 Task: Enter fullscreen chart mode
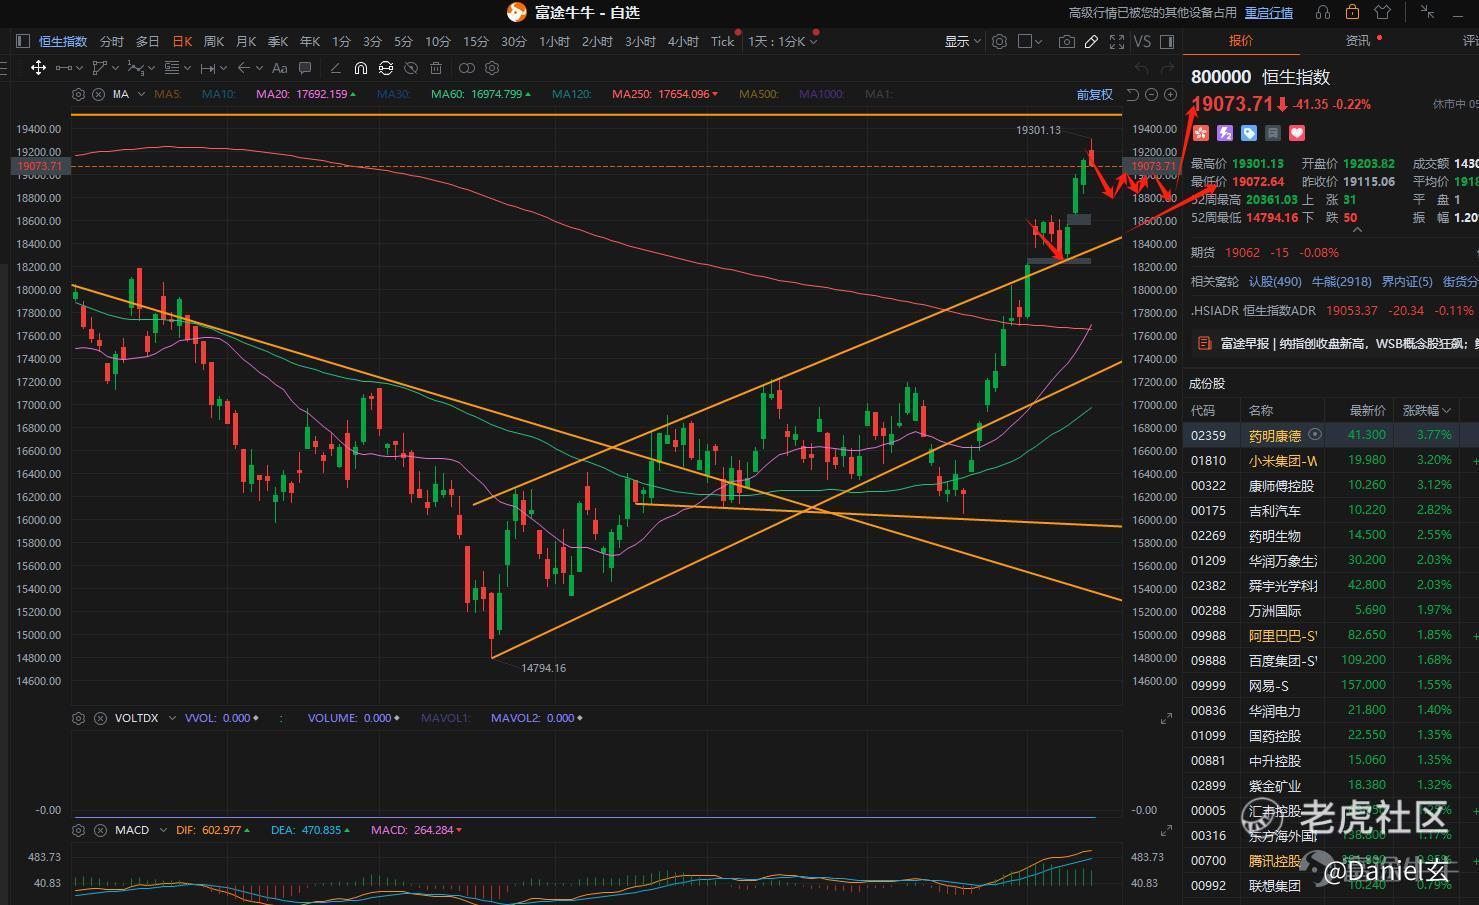click(1117, 41)
